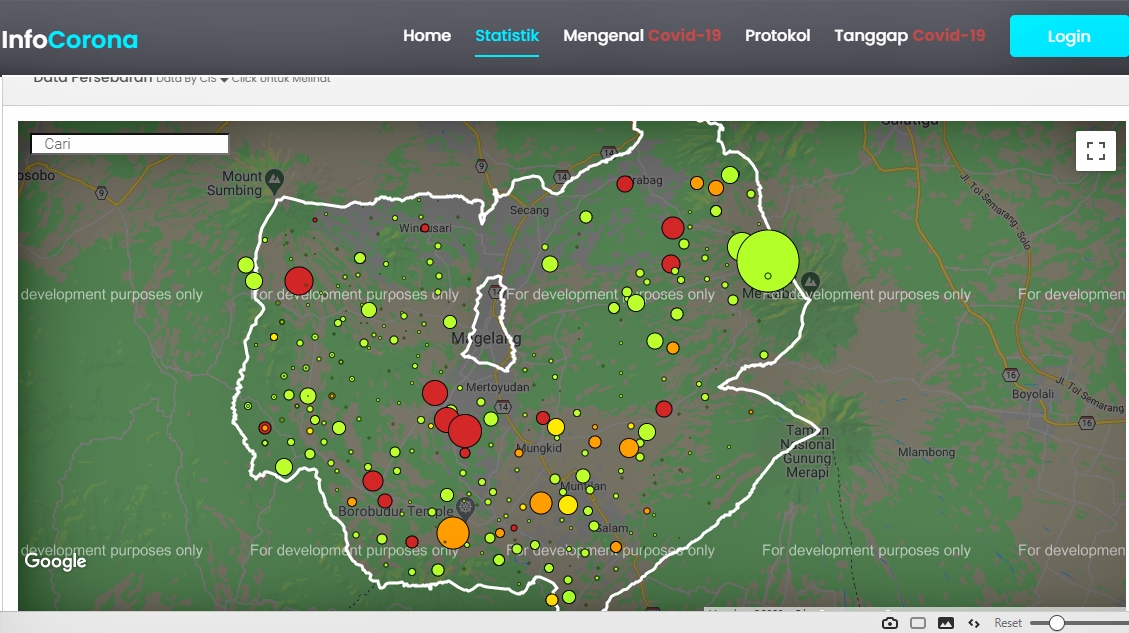1129x633 pixels.
Task: Click route 16 shield above Boyolali
Action: tap(1011, 374)
